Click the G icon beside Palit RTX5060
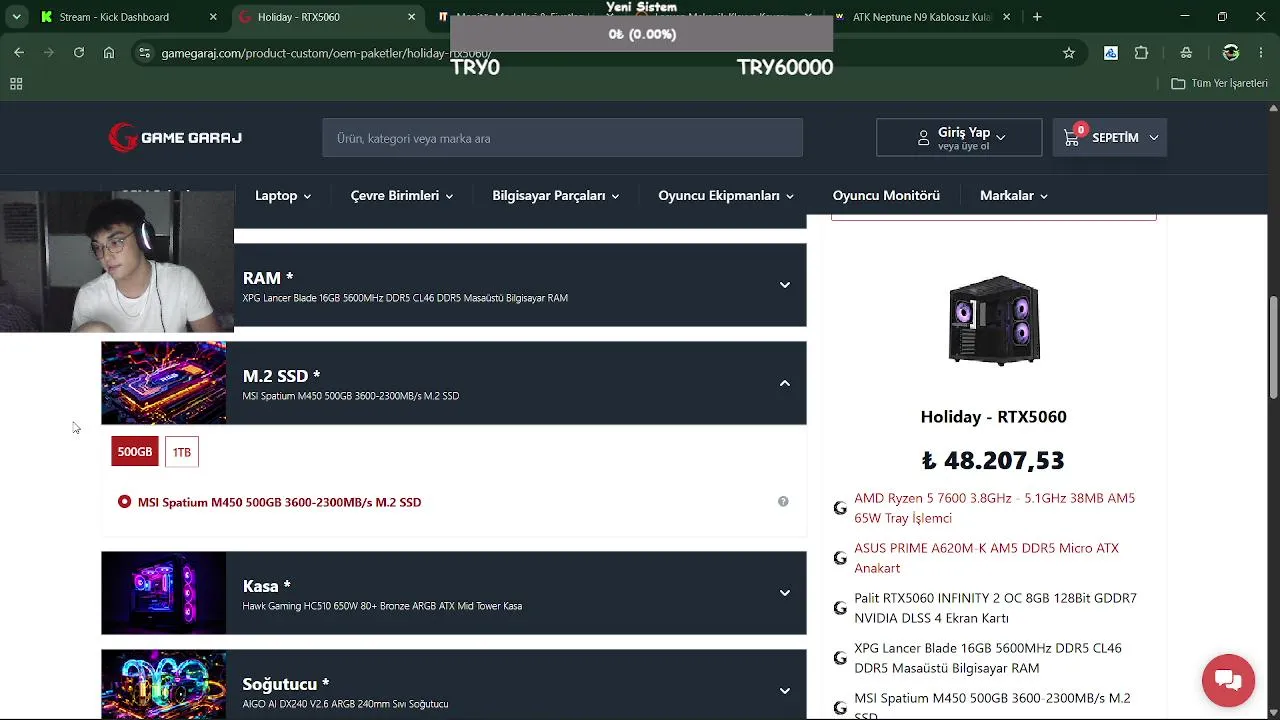Screen dimensions: 1280x720 (840, 608)
